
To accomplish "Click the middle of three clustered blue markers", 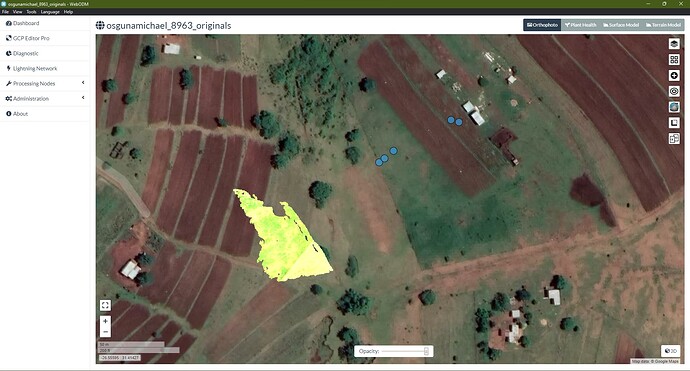I will [x=384, y=158].
